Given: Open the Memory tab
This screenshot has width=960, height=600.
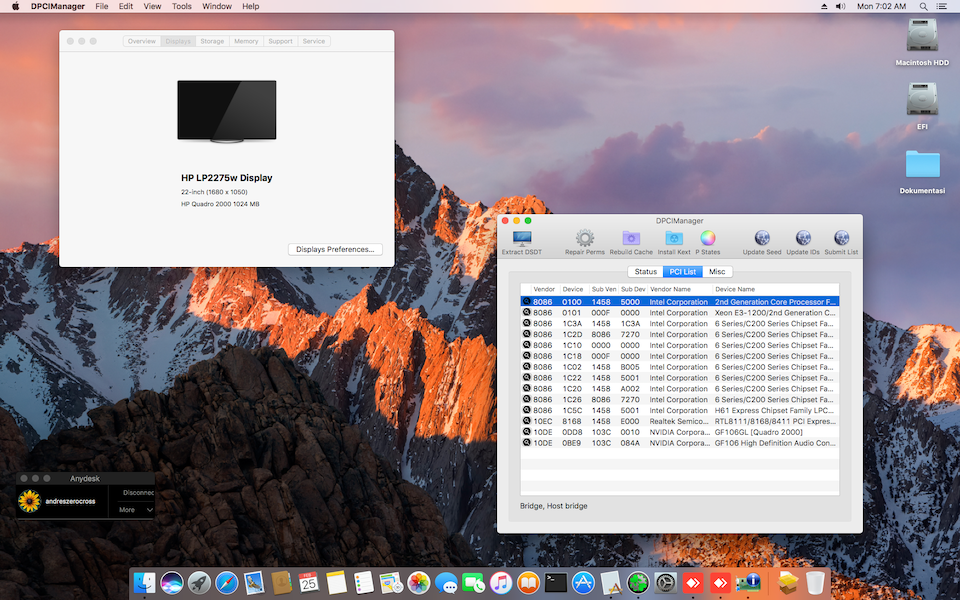Looking at the screenshot, I should [x=246, y=41].
